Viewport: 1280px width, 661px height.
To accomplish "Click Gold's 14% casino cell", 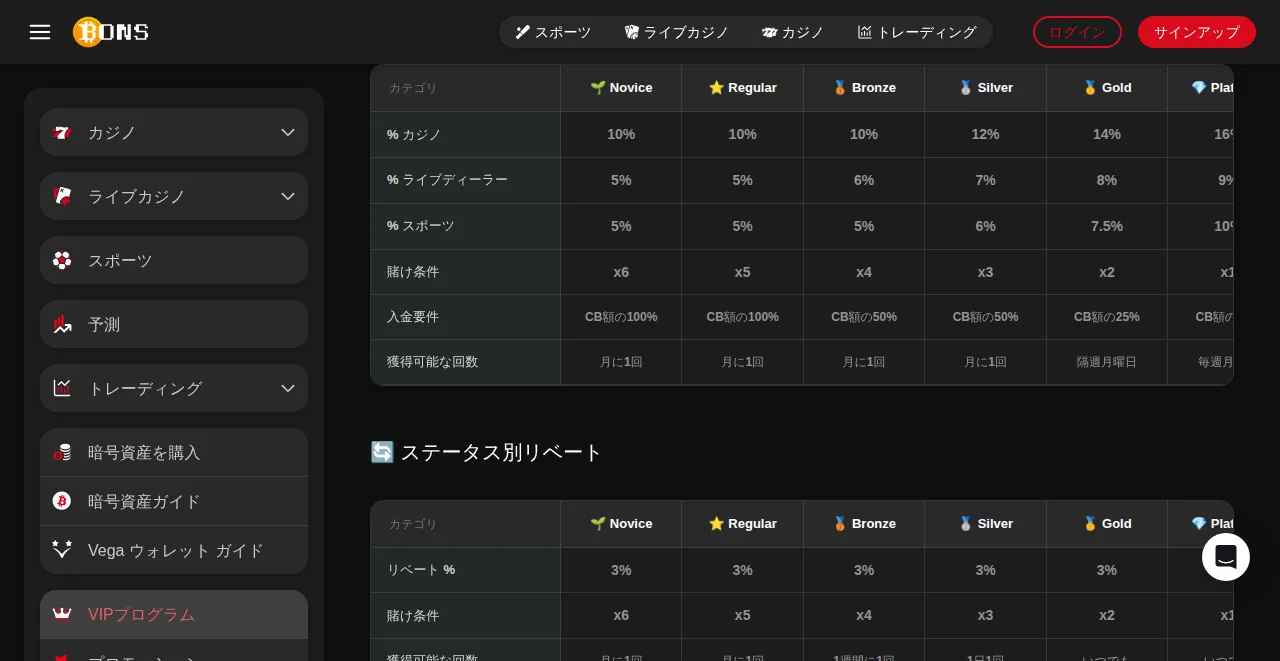I will (x=1107, y=134).
